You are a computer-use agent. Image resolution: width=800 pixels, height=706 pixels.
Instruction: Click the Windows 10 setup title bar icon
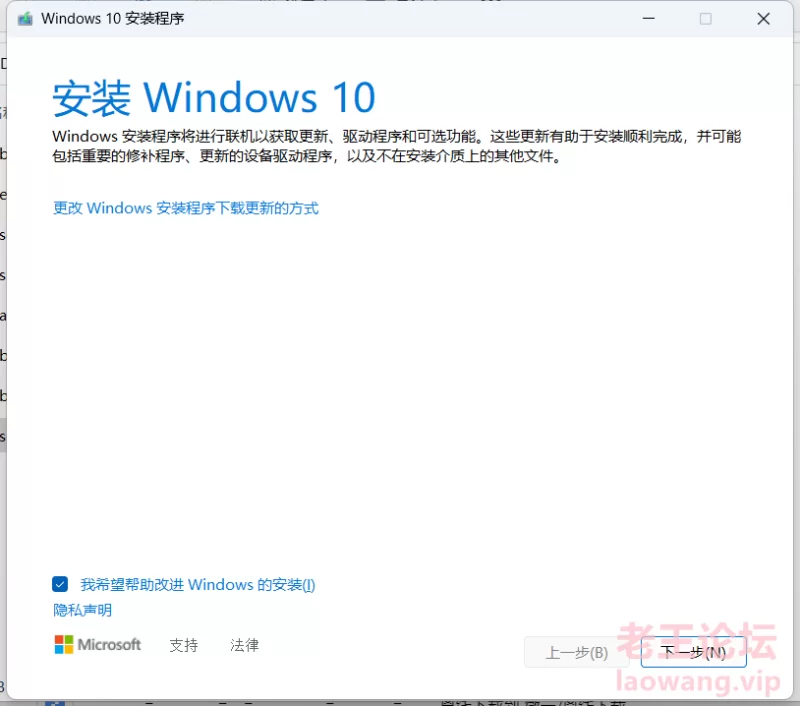[25, 19]
